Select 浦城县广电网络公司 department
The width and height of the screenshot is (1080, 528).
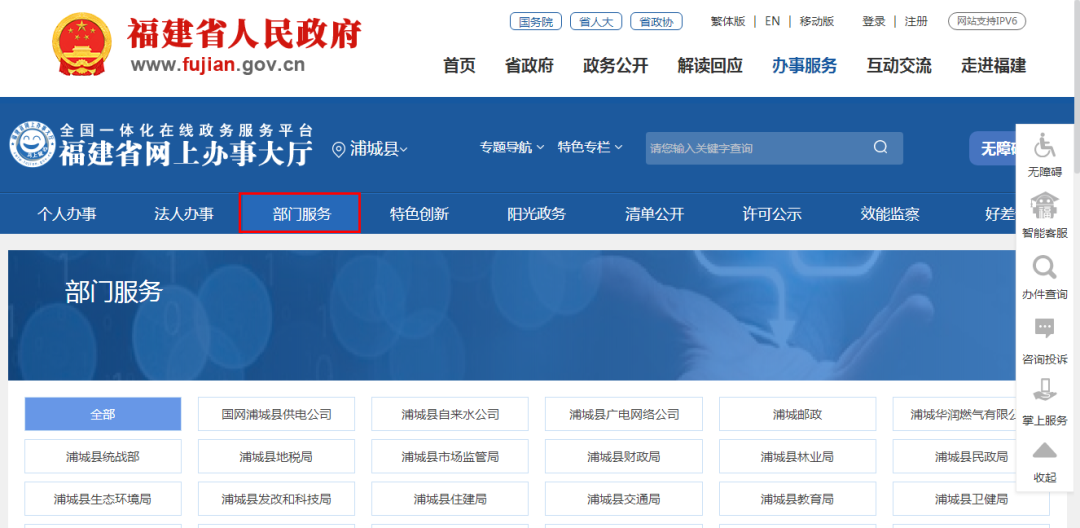(624, 414)
